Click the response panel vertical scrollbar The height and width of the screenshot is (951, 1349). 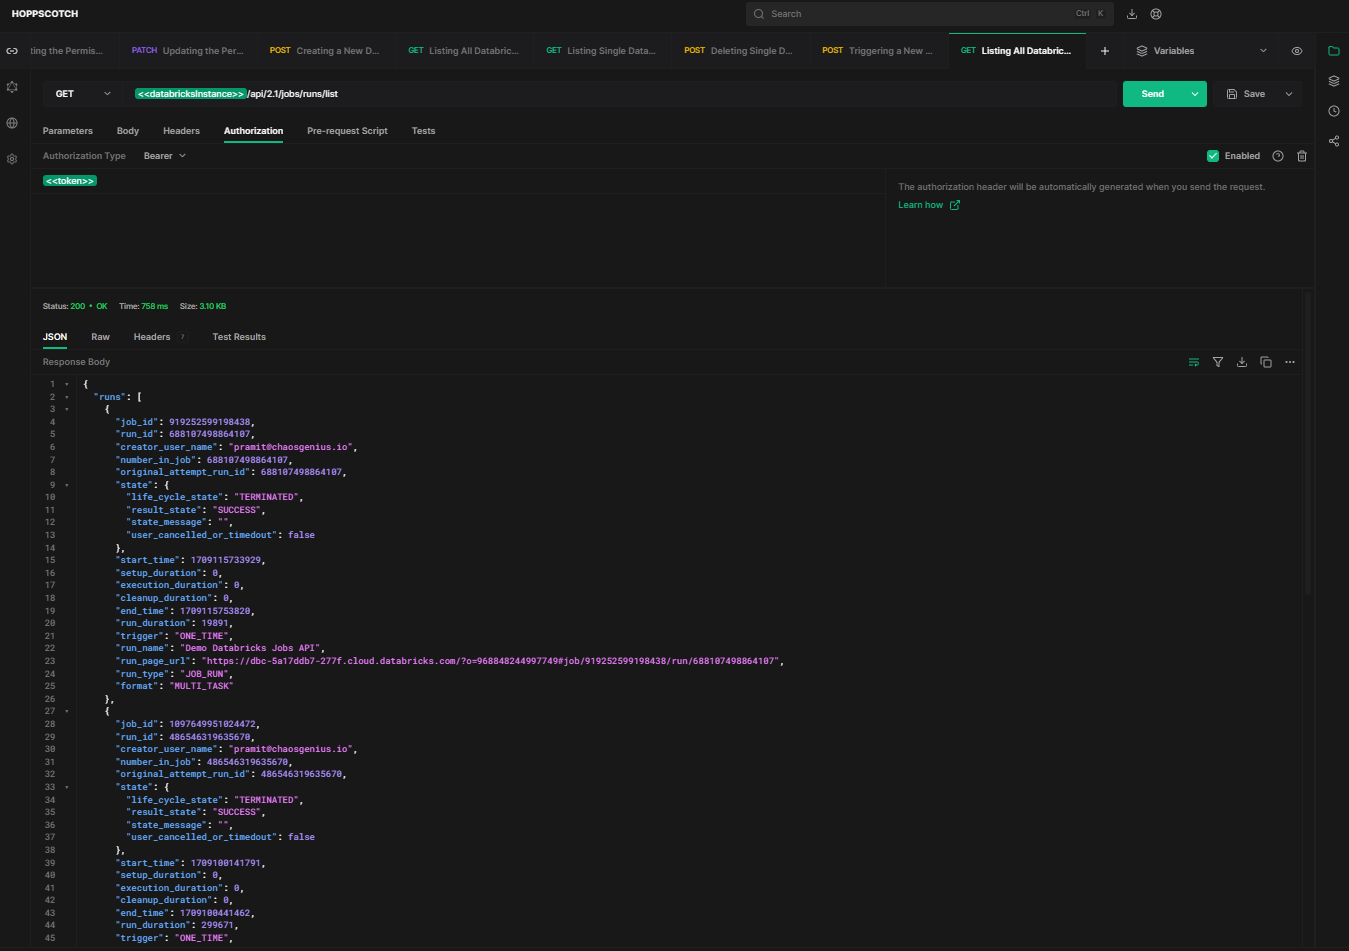(x=1307, y=450)
